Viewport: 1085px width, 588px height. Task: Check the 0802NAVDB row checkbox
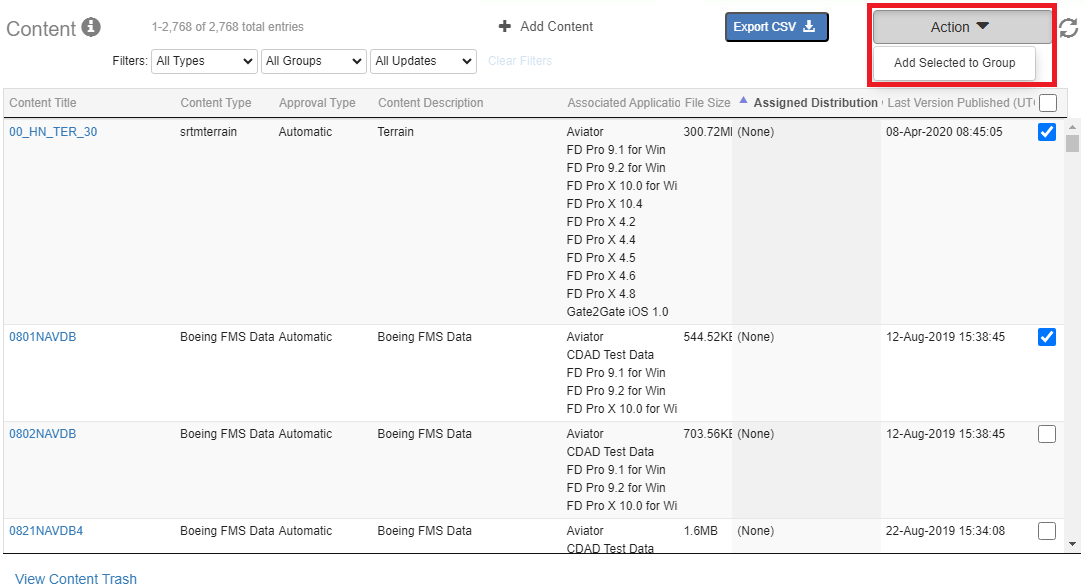tap(1047, 434)
